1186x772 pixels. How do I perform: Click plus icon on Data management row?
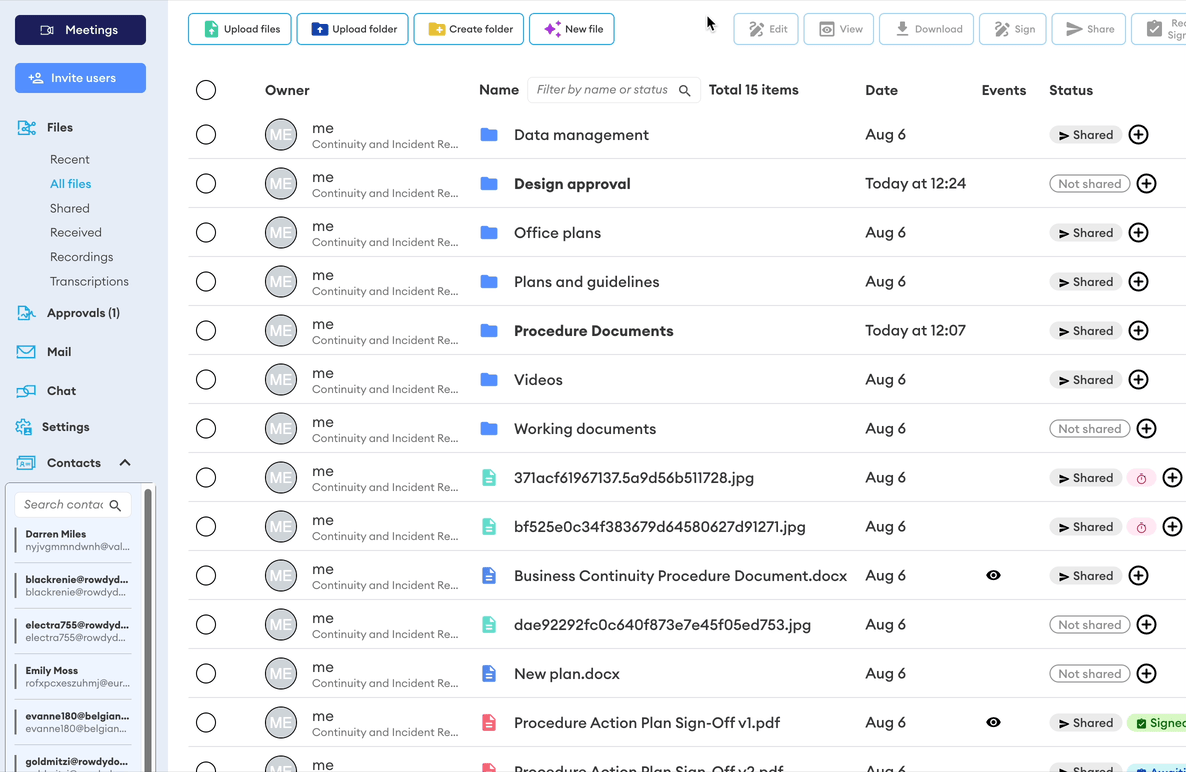pos(1138,135)
